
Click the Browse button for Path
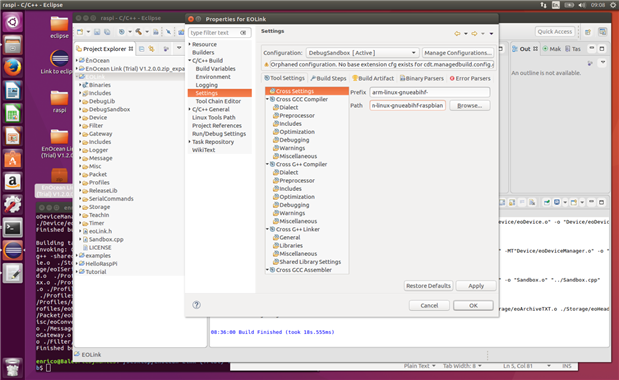click(470, 106)
